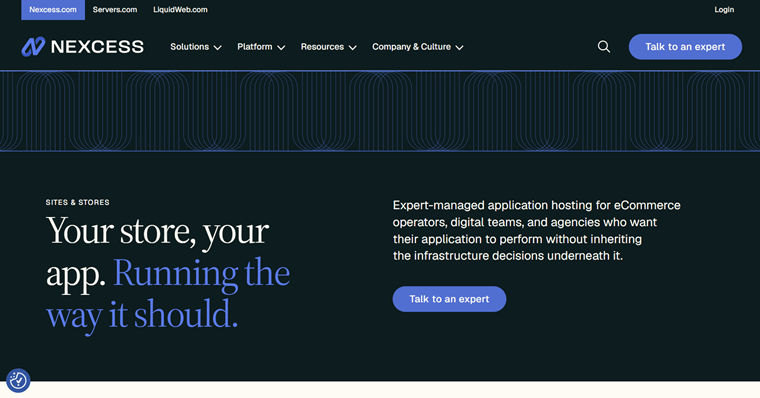Expand the Company & Culture menu
Image resolution: width=760 pixels, height=398 pixels.
418,47
